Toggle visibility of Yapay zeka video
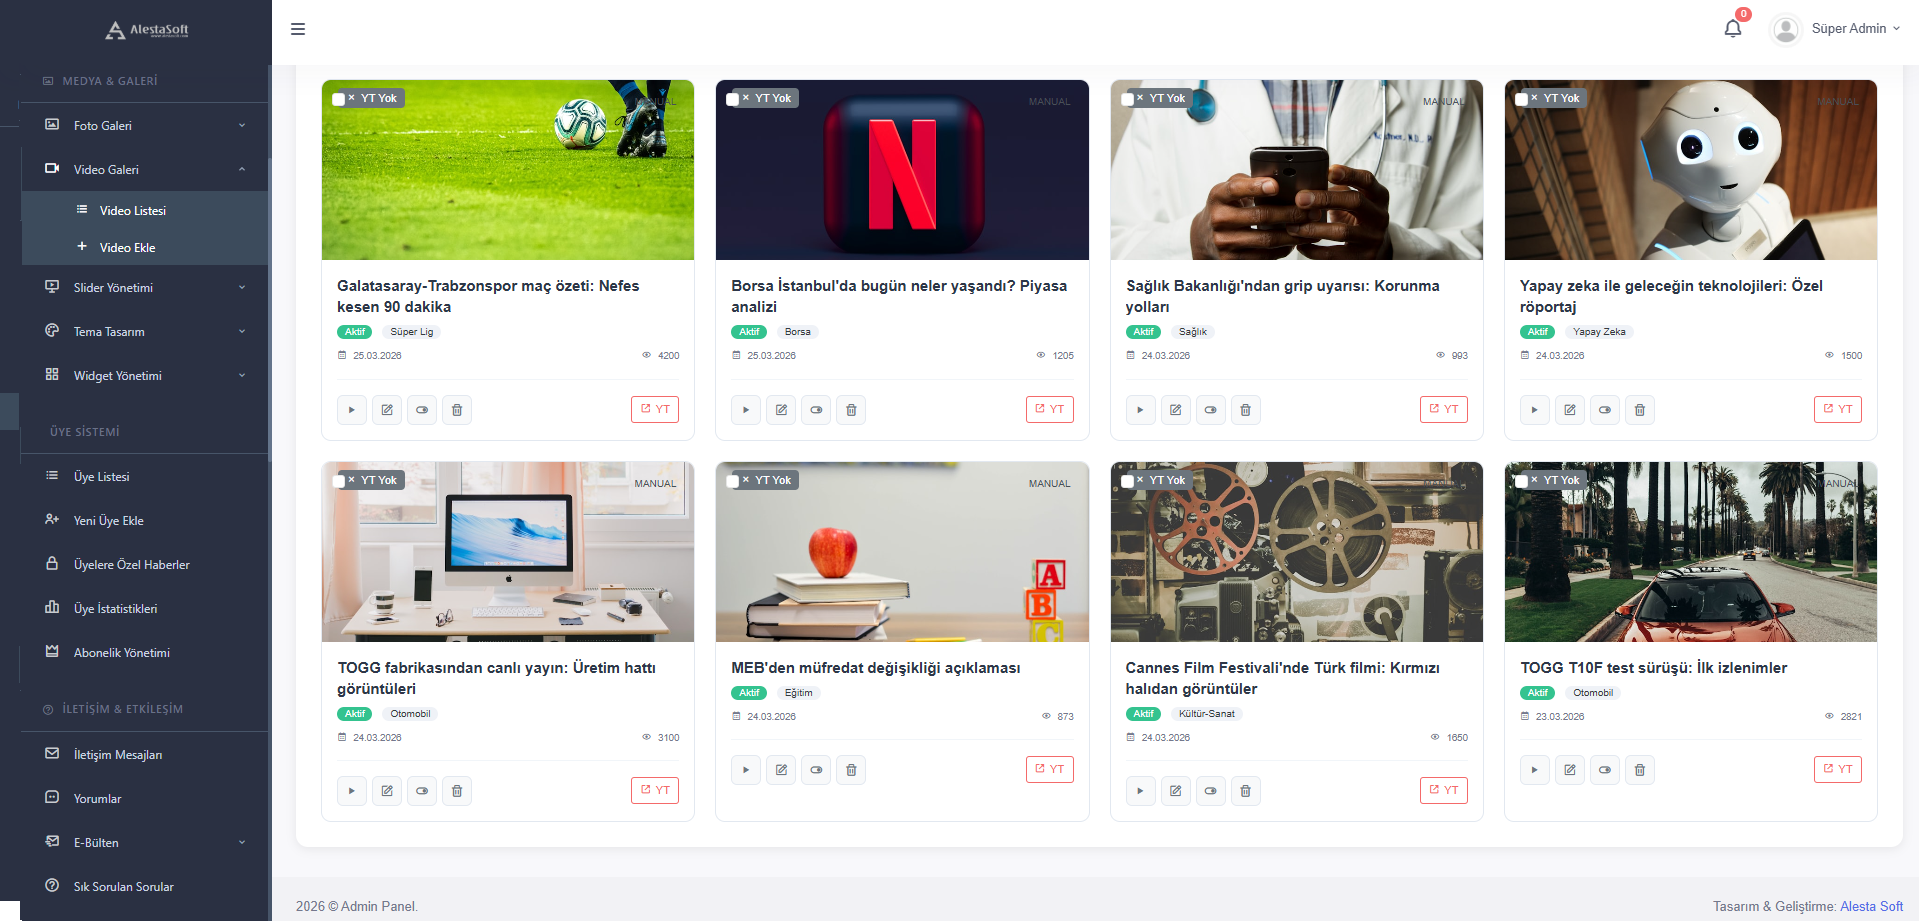The height and width of the screenshot is (924, 1919). (1604, 410)
